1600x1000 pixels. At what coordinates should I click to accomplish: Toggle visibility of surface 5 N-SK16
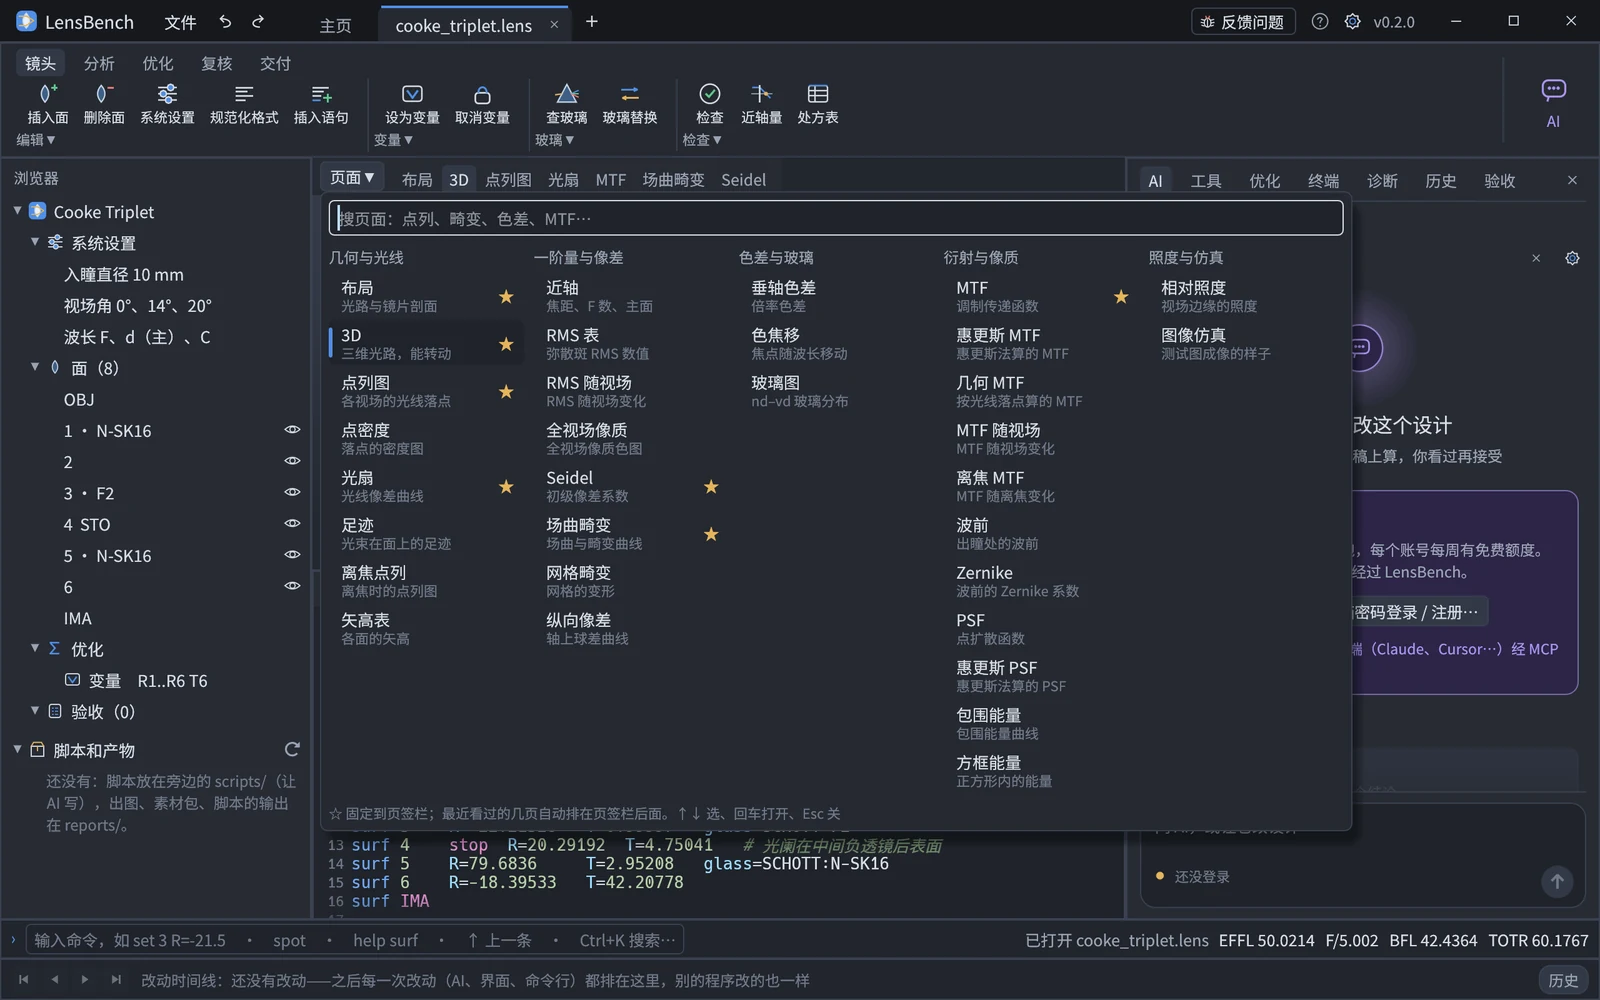[x=292, y=554]
